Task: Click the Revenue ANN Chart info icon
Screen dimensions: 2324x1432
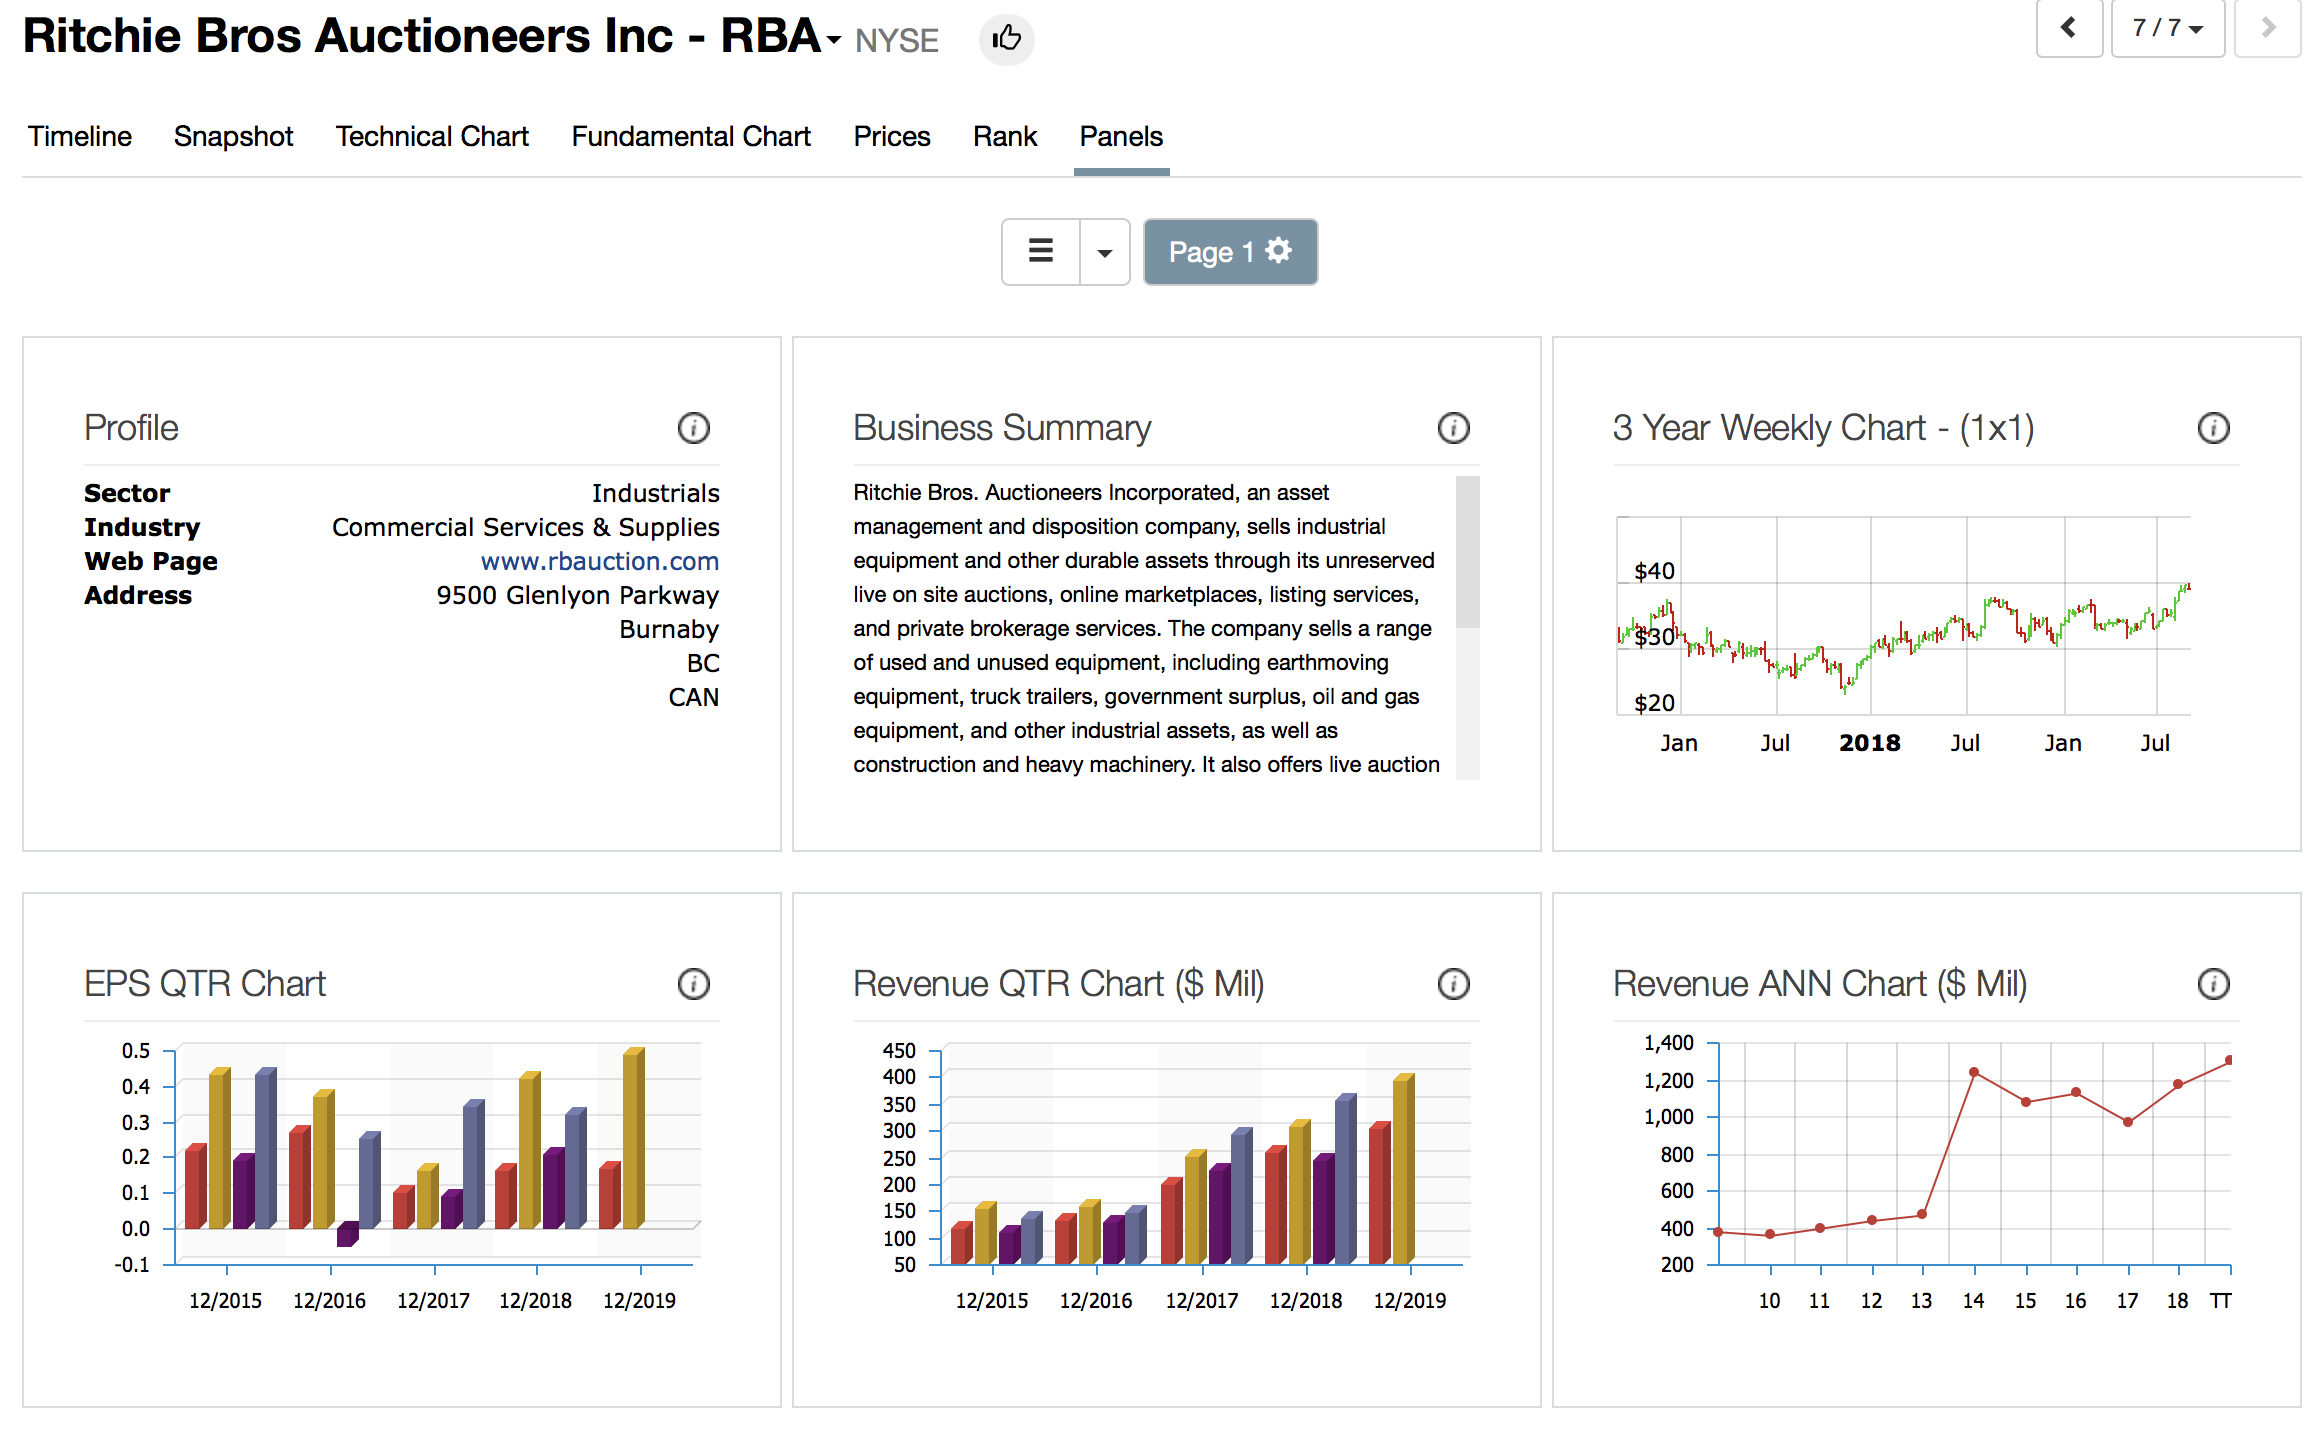Action: tap(2213, 984)
